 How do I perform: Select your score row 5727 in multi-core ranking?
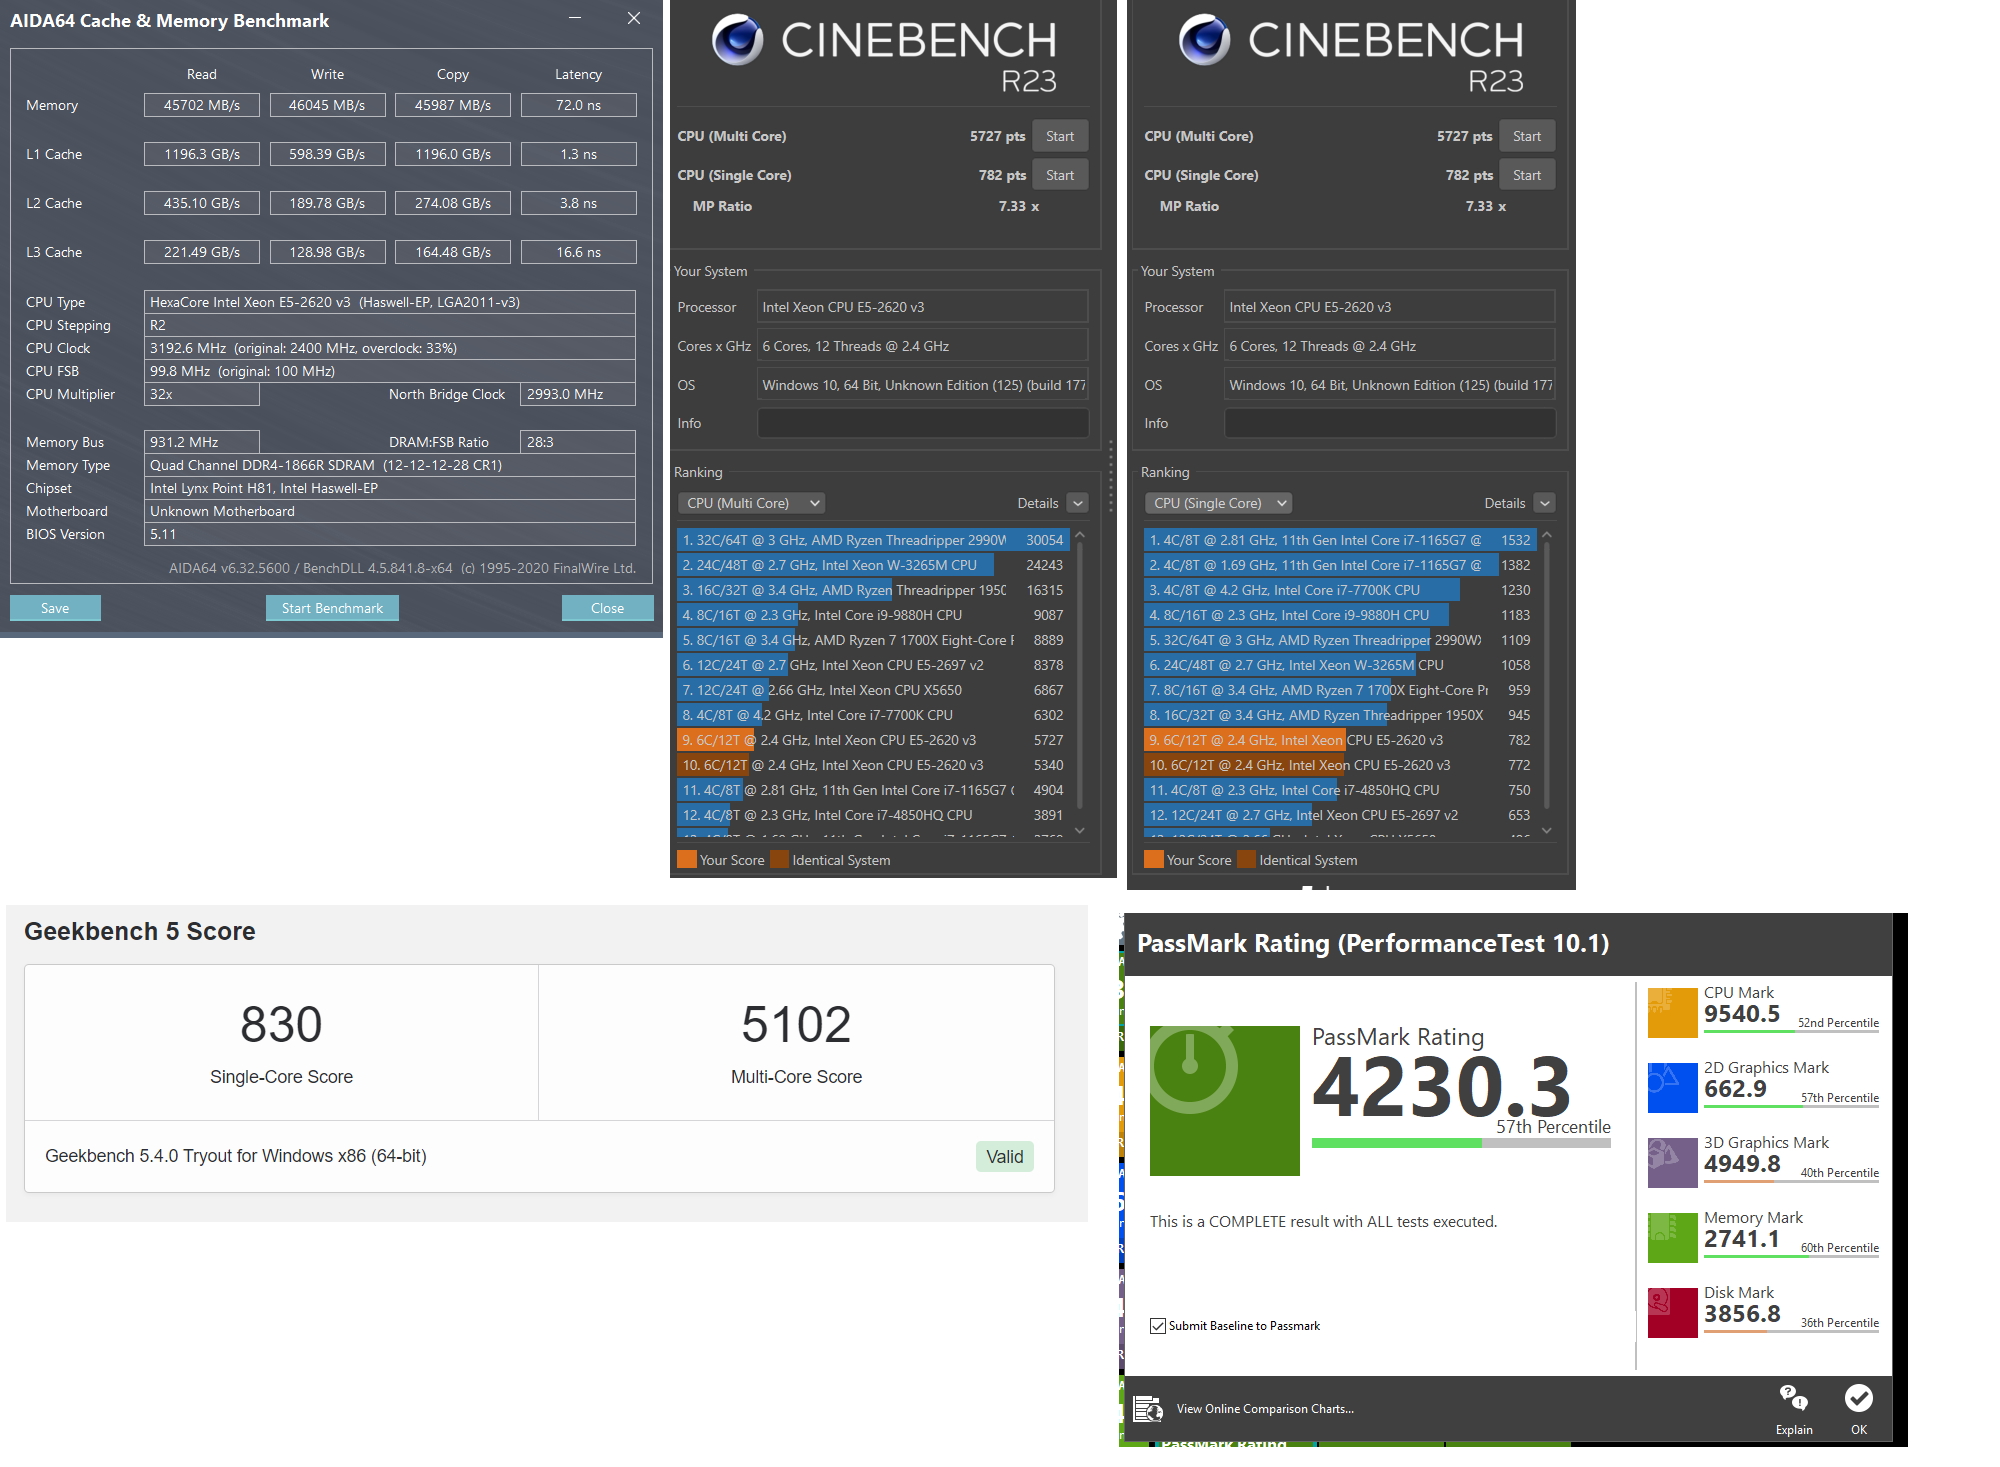(873, 740)
